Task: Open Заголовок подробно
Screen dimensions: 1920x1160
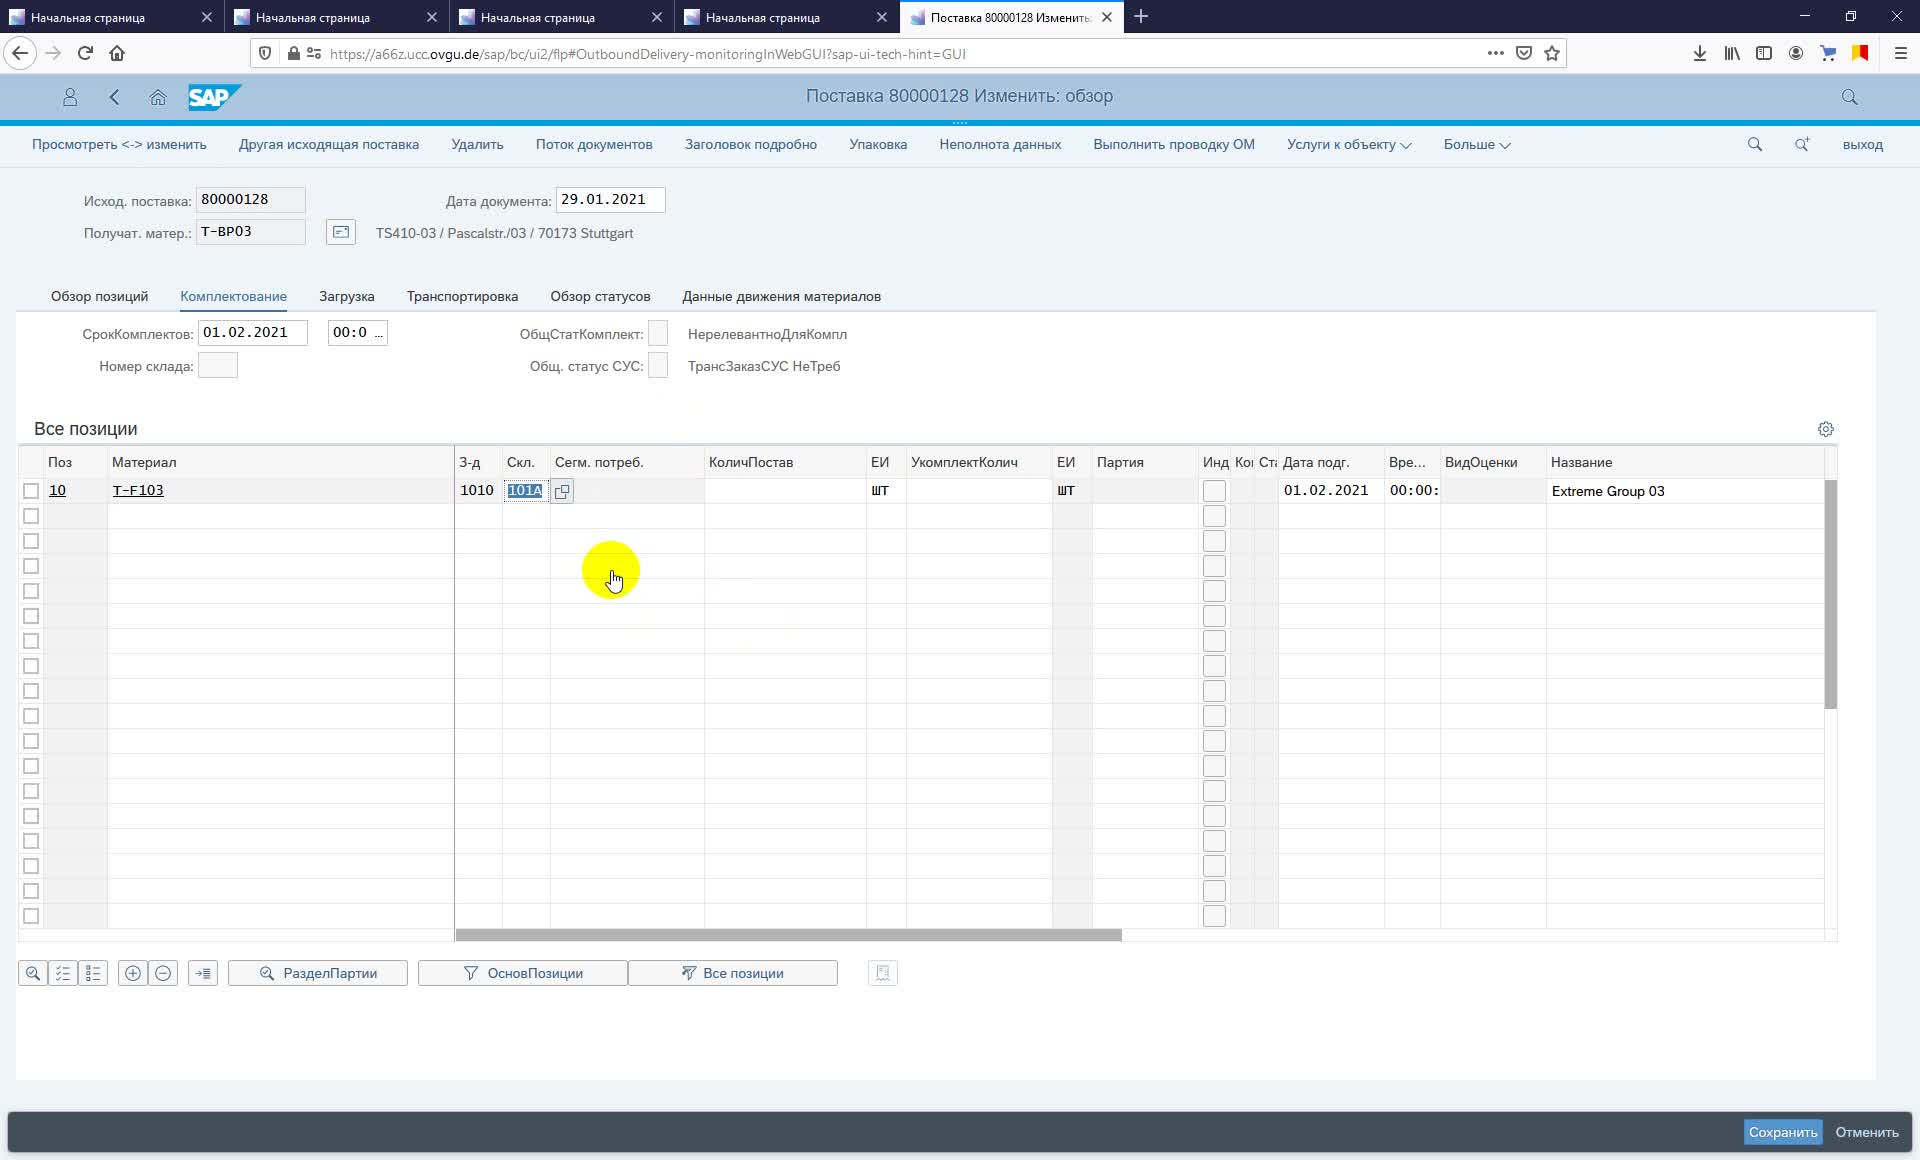Action: [751, 145]
